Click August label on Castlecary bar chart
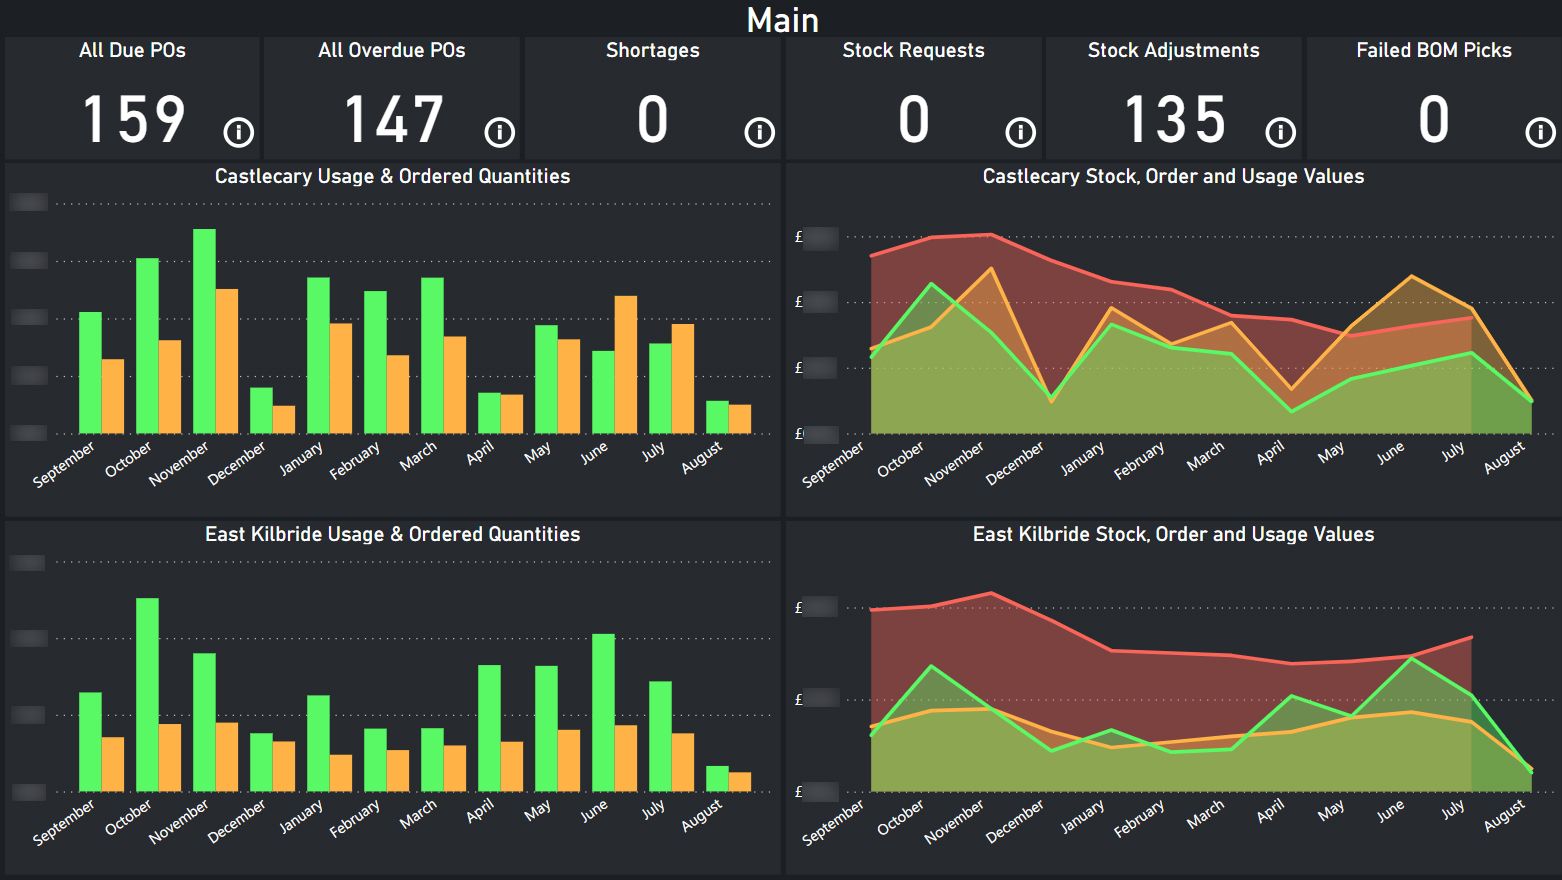 pyautogui.click(x=702, y=458)
